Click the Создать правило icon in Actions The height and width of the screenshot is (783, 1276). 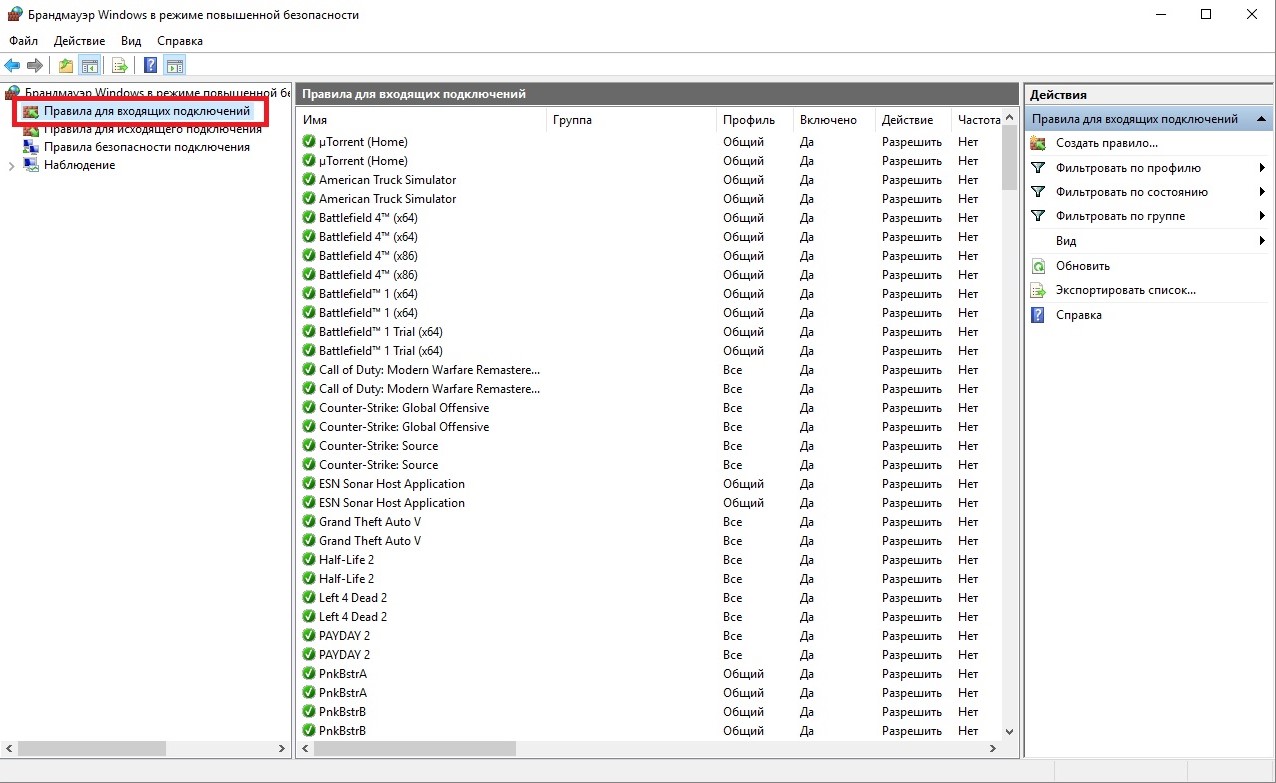[1038, 143]
